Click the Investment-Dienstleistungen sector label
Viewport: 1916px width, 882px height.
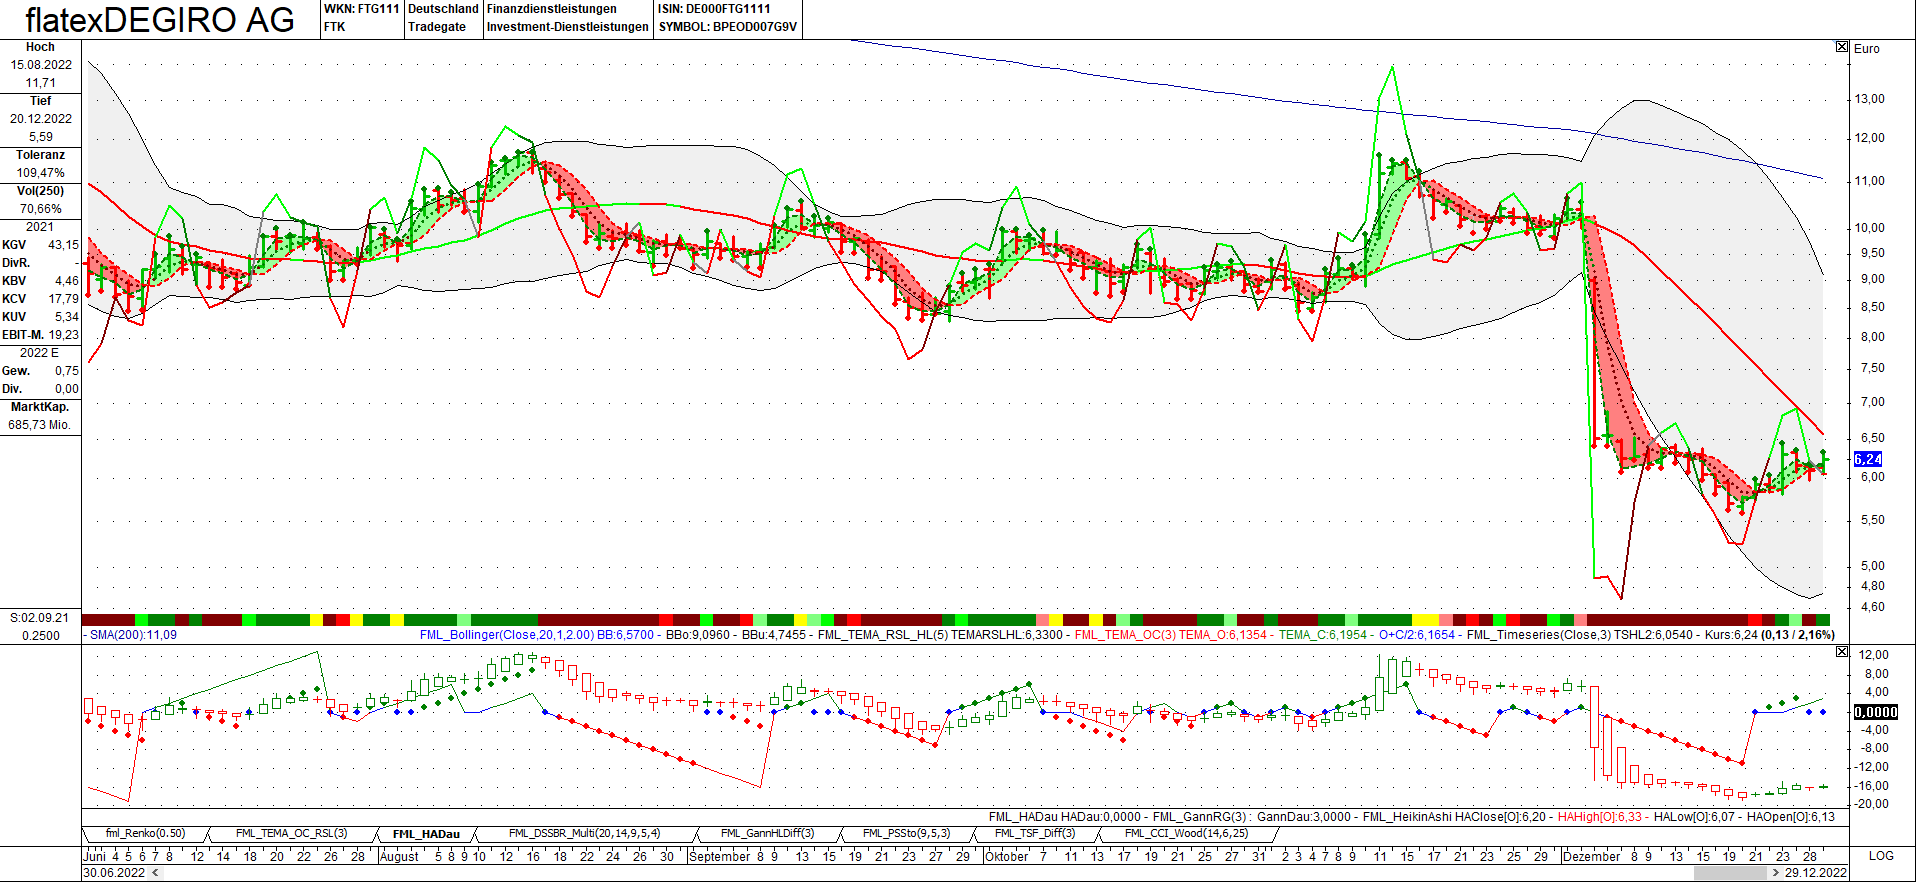(x=568, y=27)
